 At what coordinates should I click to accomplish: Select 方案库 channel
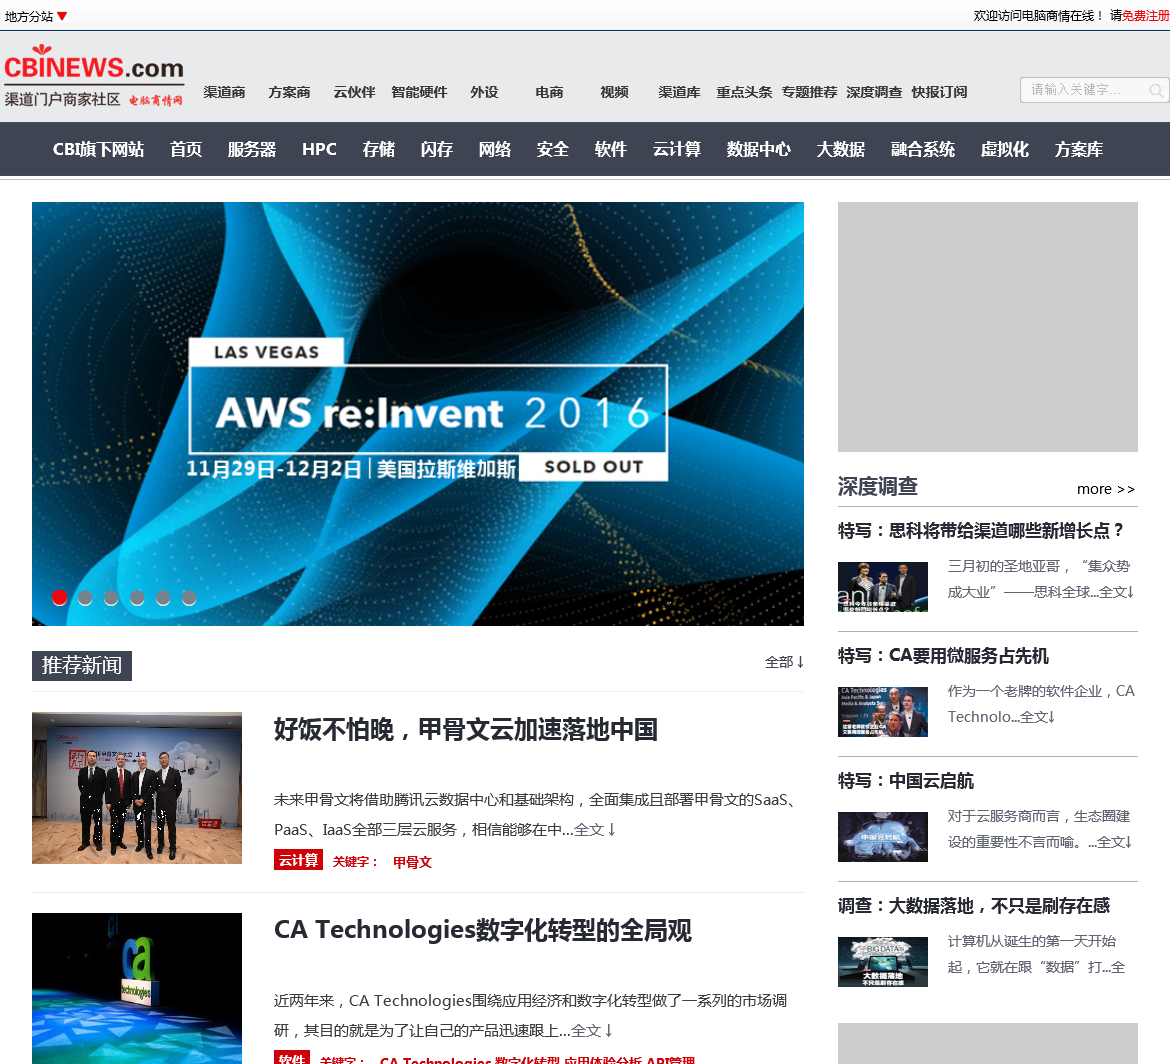pyautogui.click(x=1079, y=149)
